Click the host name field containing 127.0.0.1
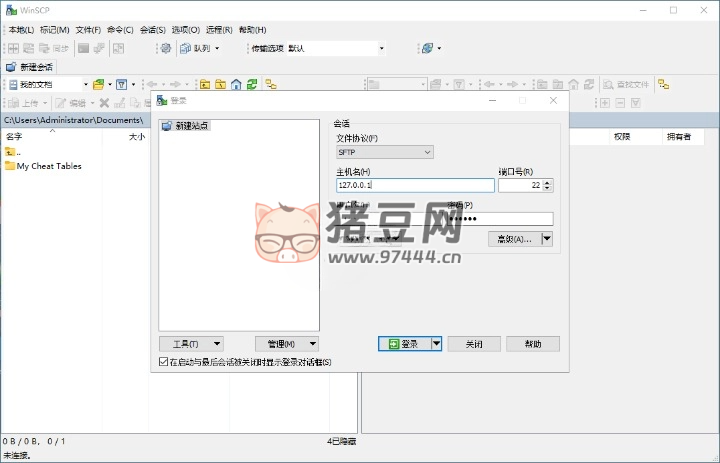The width and height of the screenshot is (720, 463). [415, 185]
